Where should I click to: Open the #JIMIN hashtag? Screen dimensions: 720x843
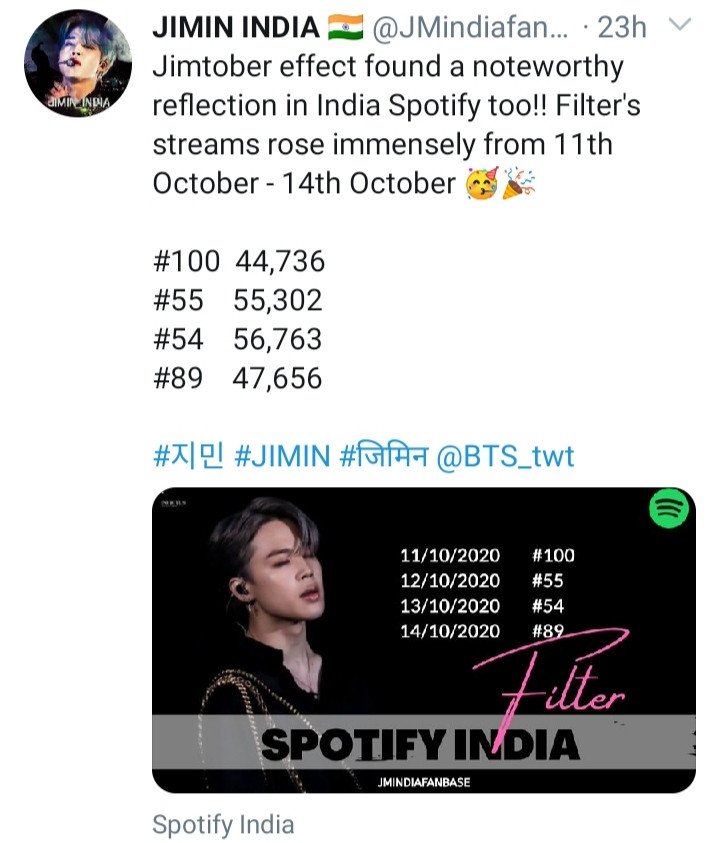coord(282,456)
